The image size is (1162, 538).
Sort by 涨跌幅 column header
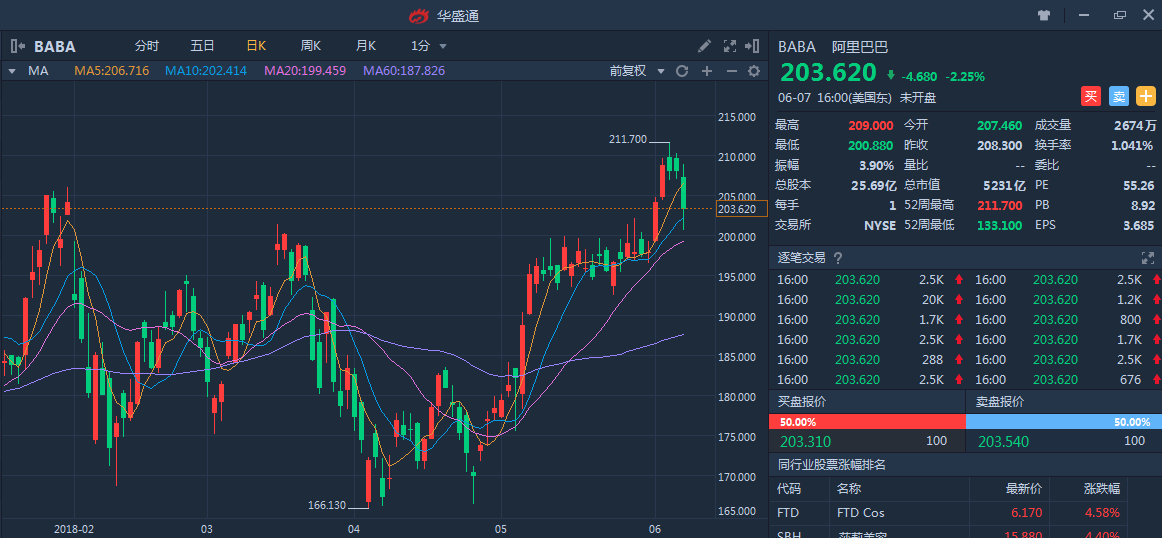[x=1101, y=489]
